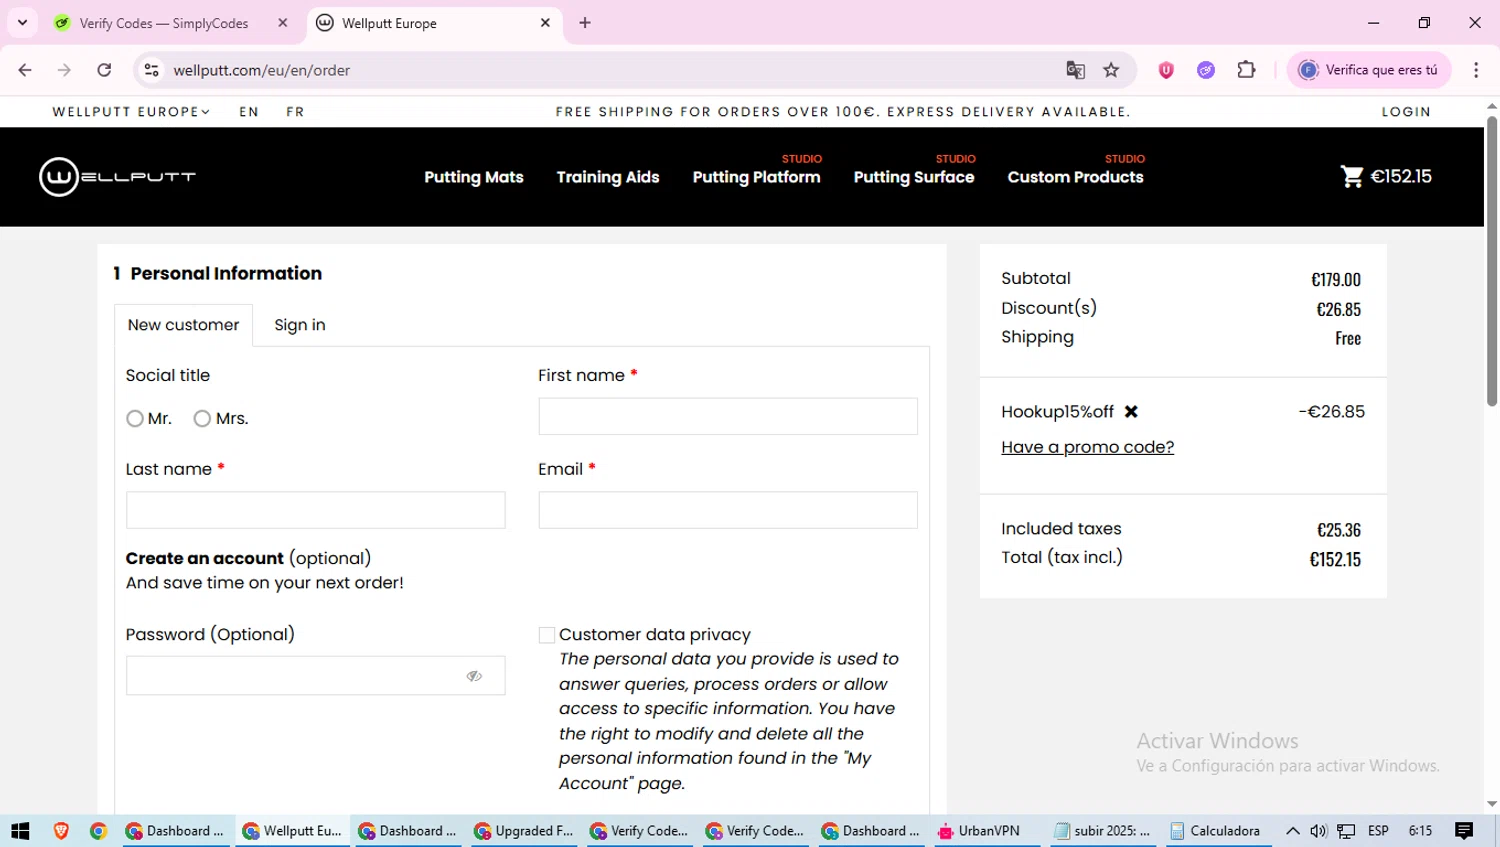Screen dimensions: 1500x847
Task: Open the Chrome icon pinned in taskbar
Action: (x=98, y=831)
